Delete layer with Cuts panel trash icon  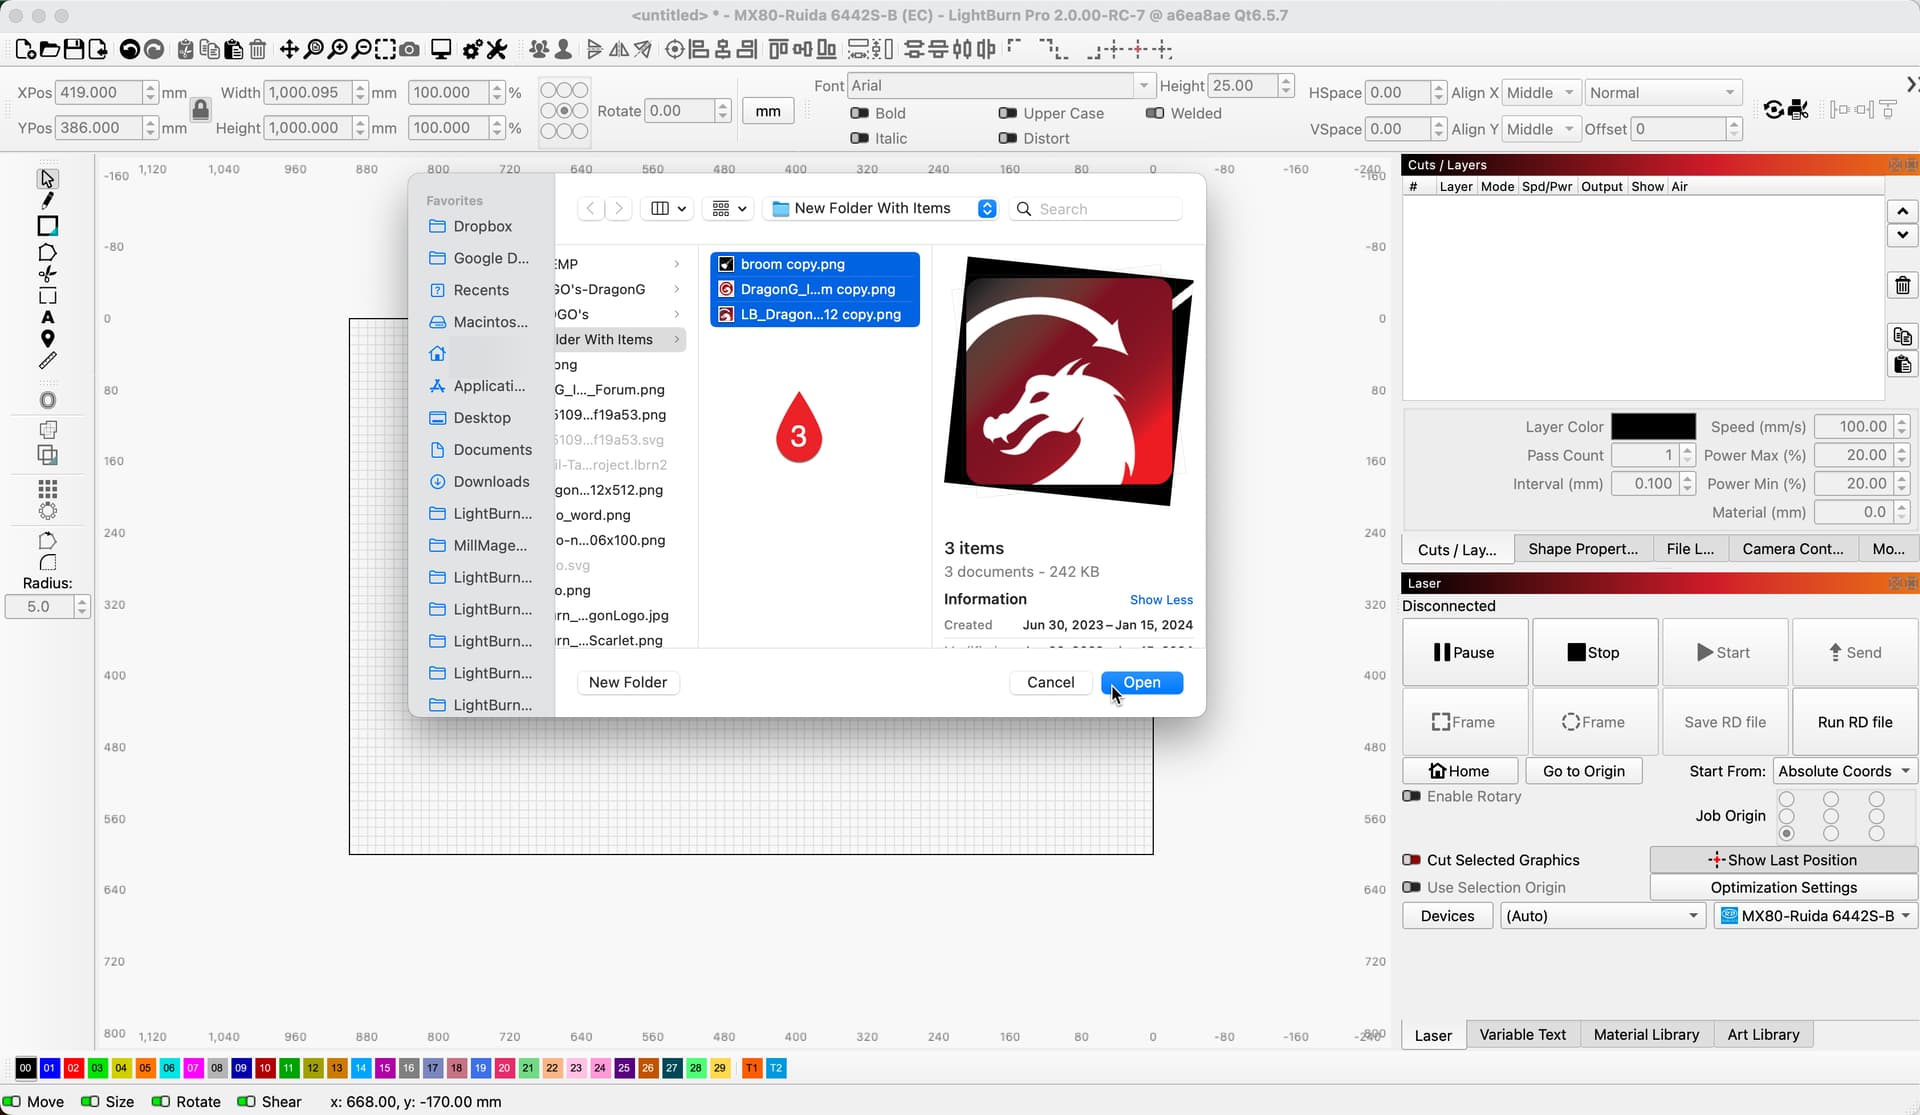(x=1902, y=285)
